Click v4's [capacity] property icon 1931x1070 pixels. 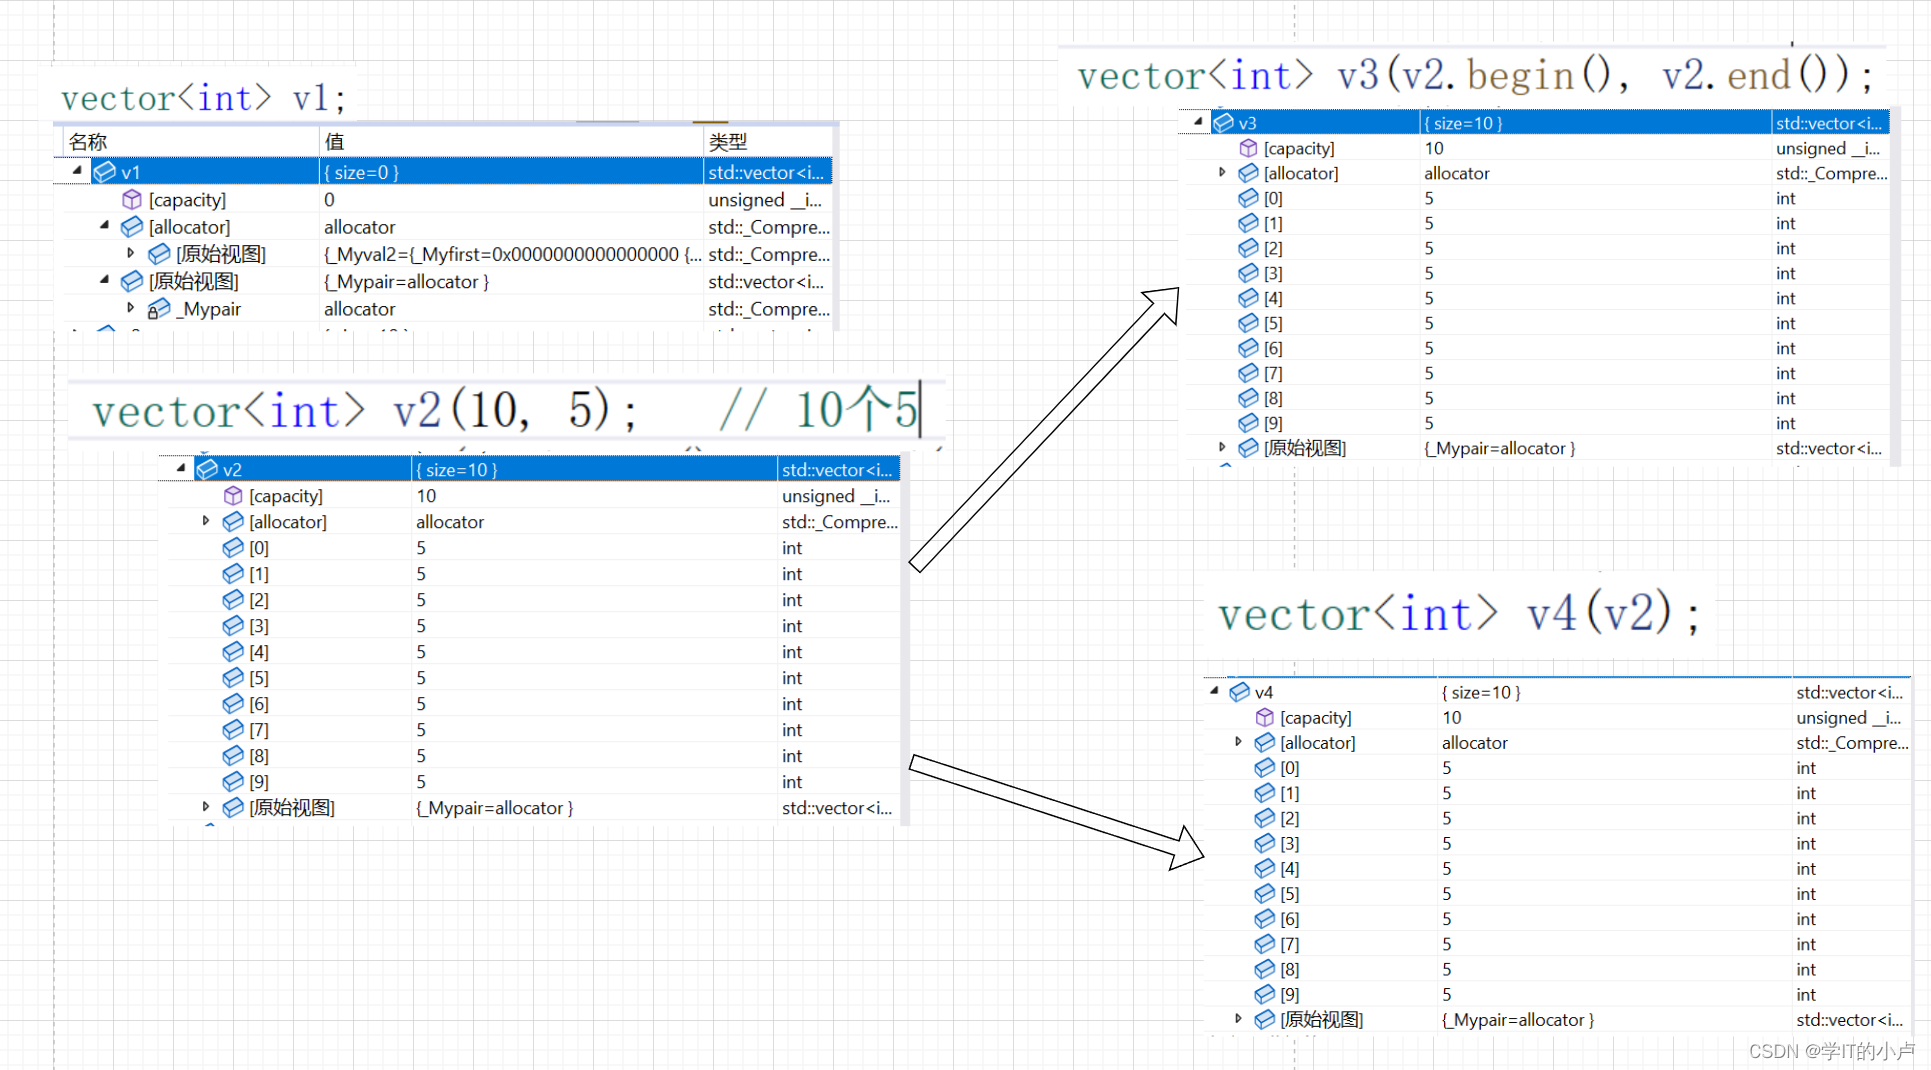pos(1265,717)
